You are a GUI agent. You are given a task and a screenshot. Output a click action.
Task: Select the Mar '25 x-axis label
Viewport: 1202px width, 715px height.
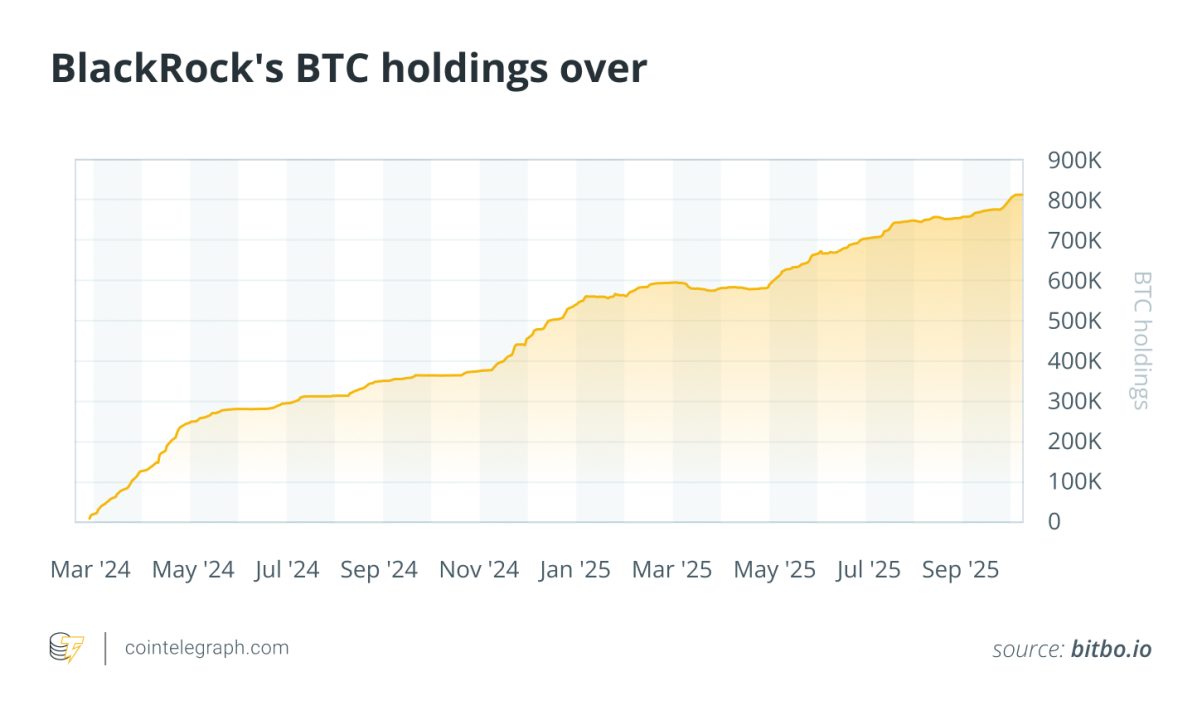pos(672,570)
